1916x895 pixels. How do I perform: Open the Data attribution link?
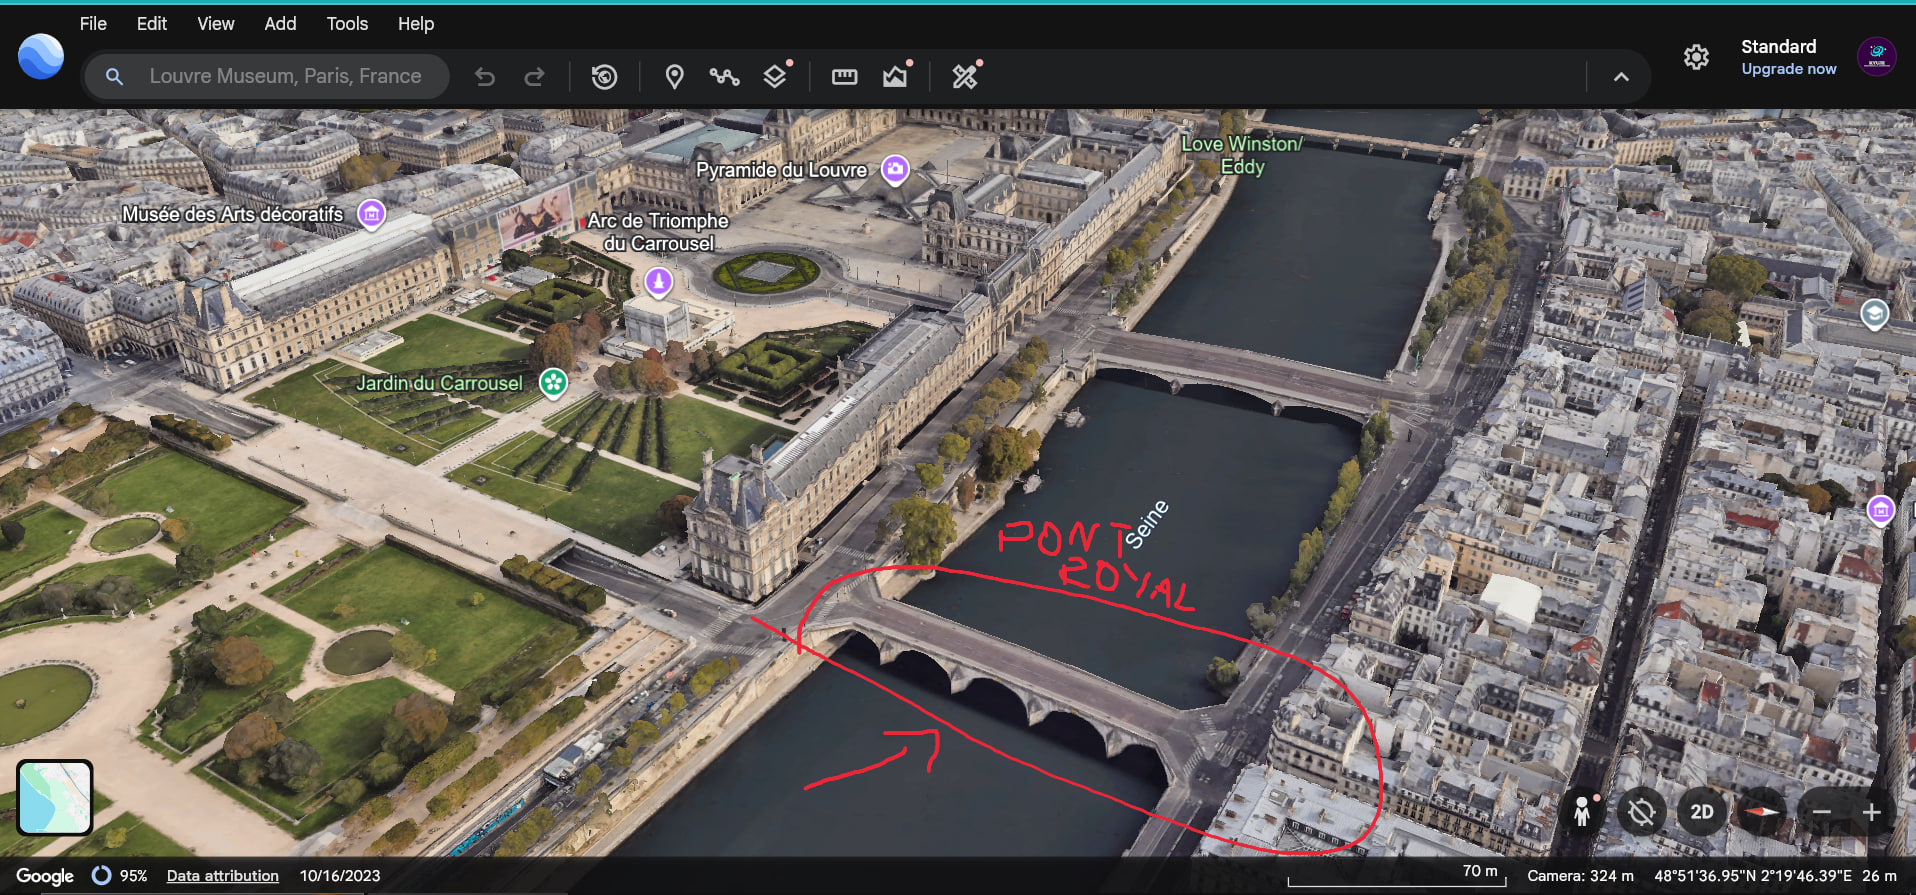pos(223,876)
